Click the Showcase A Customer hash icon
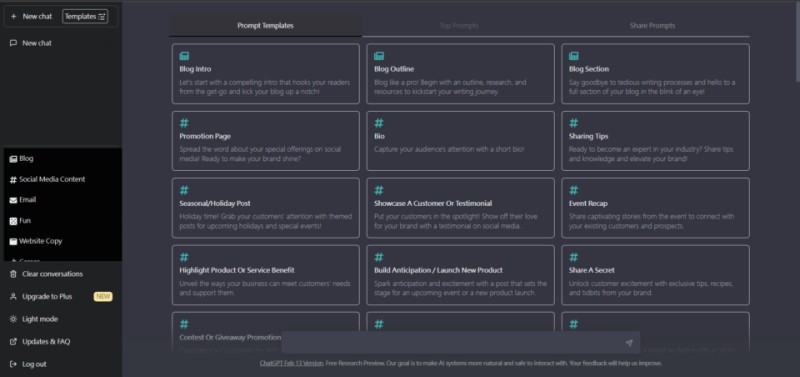 point(379,190)
